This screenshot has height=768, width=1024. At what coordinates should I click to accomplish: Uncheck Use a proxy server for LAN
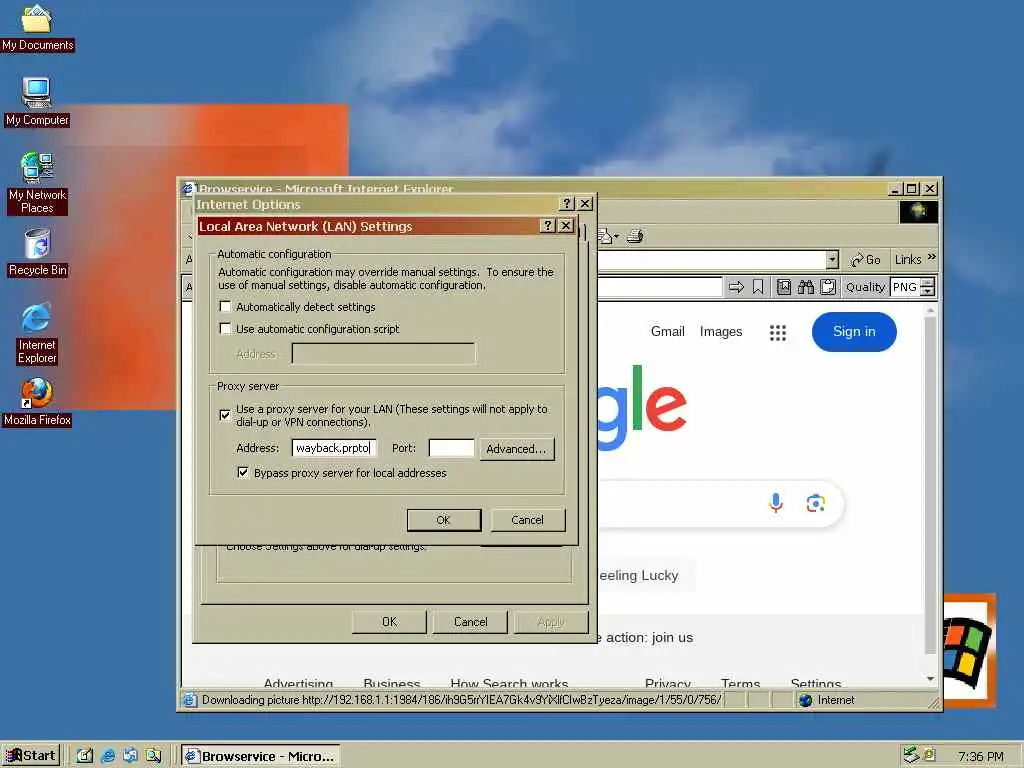pos(225,415)
